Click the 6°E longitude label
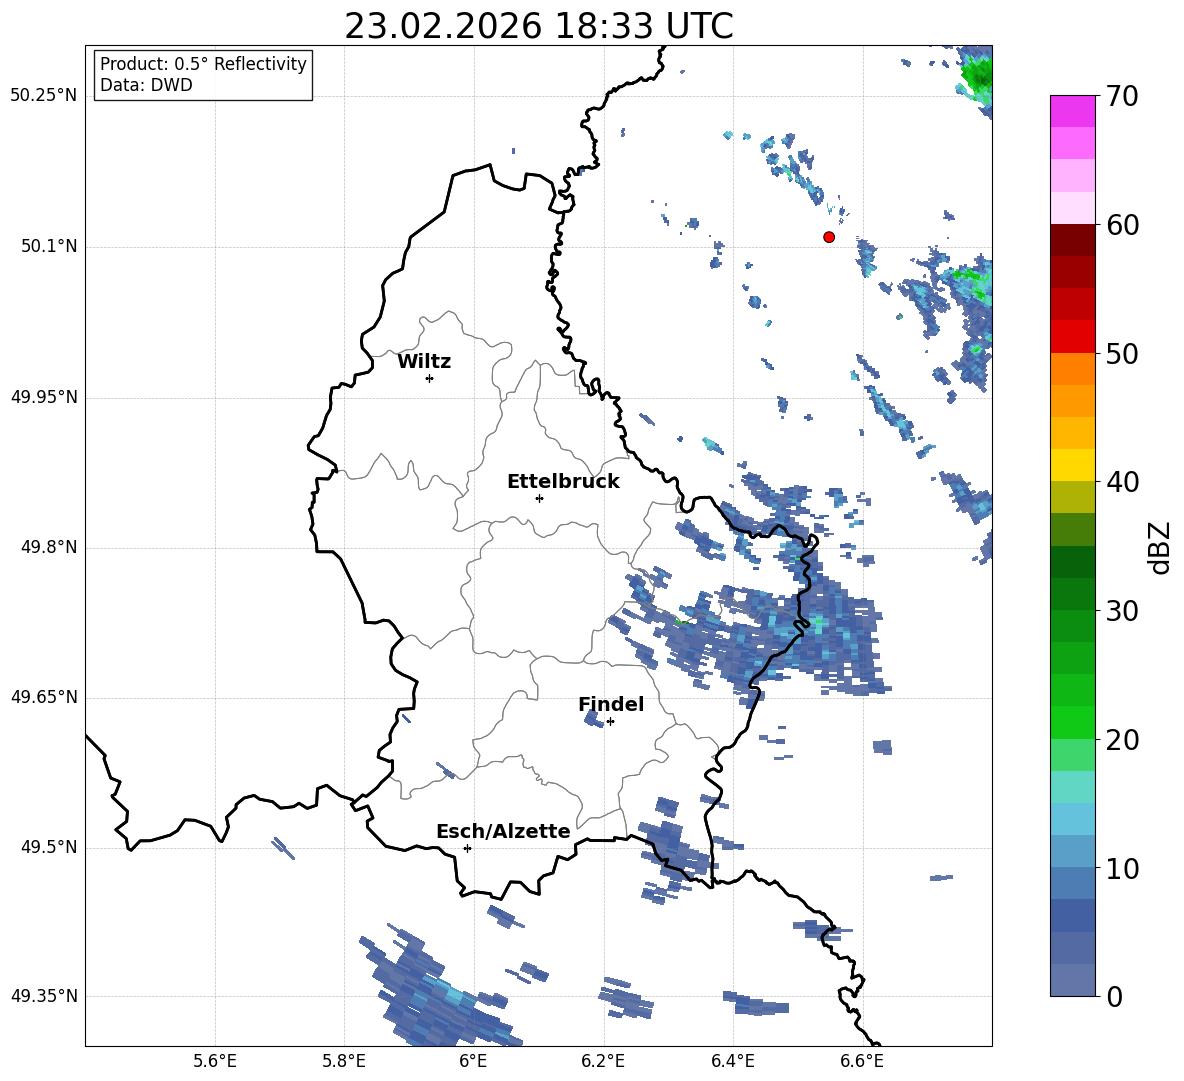 [473, 1062]
